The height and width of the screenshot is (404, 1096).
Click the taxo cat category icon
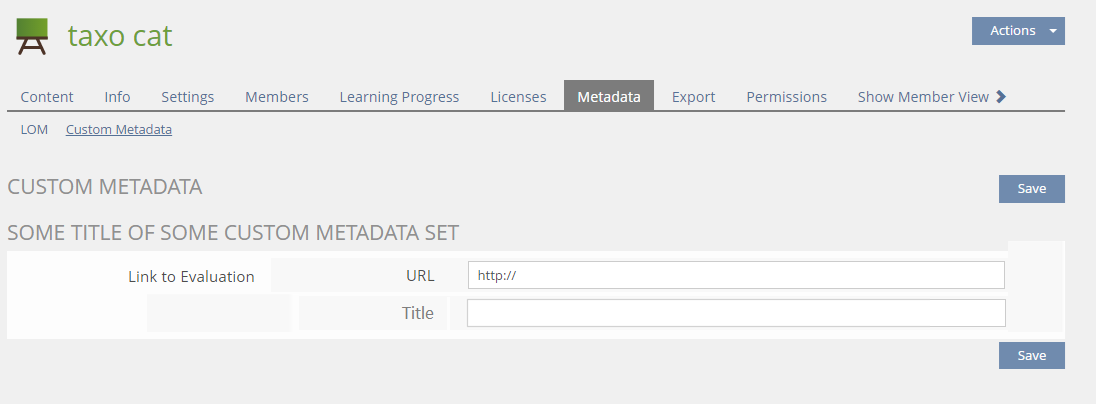point(32,37)
